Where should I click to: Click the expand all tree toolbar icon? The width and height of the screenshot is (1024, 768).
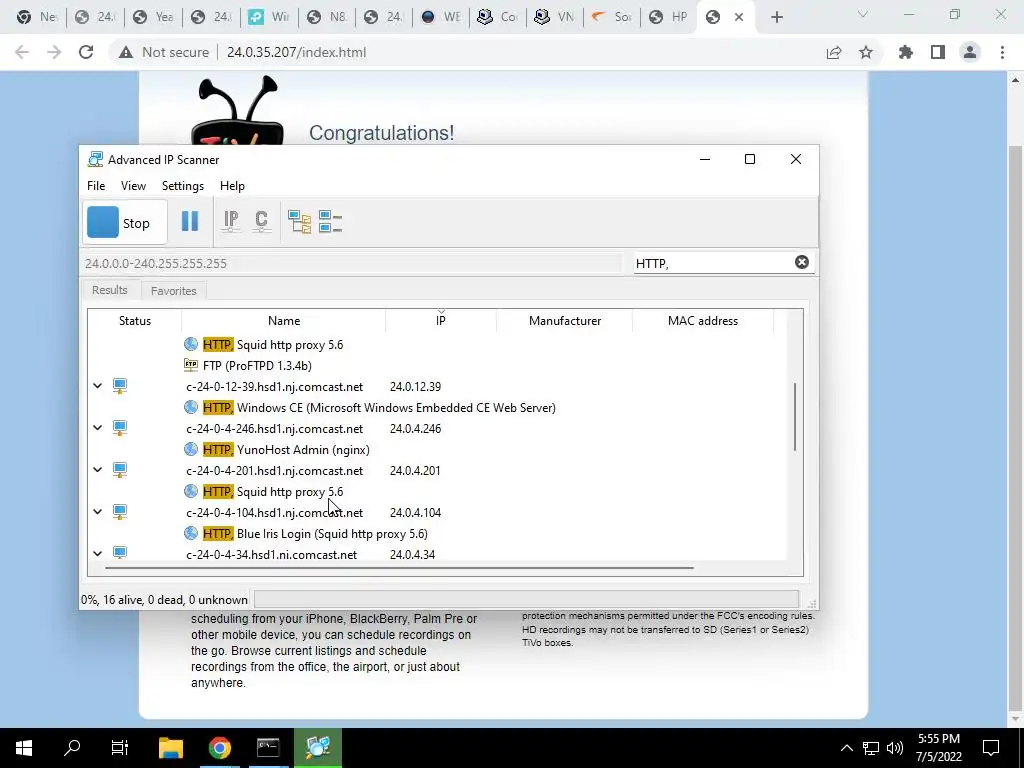(300, 222)
